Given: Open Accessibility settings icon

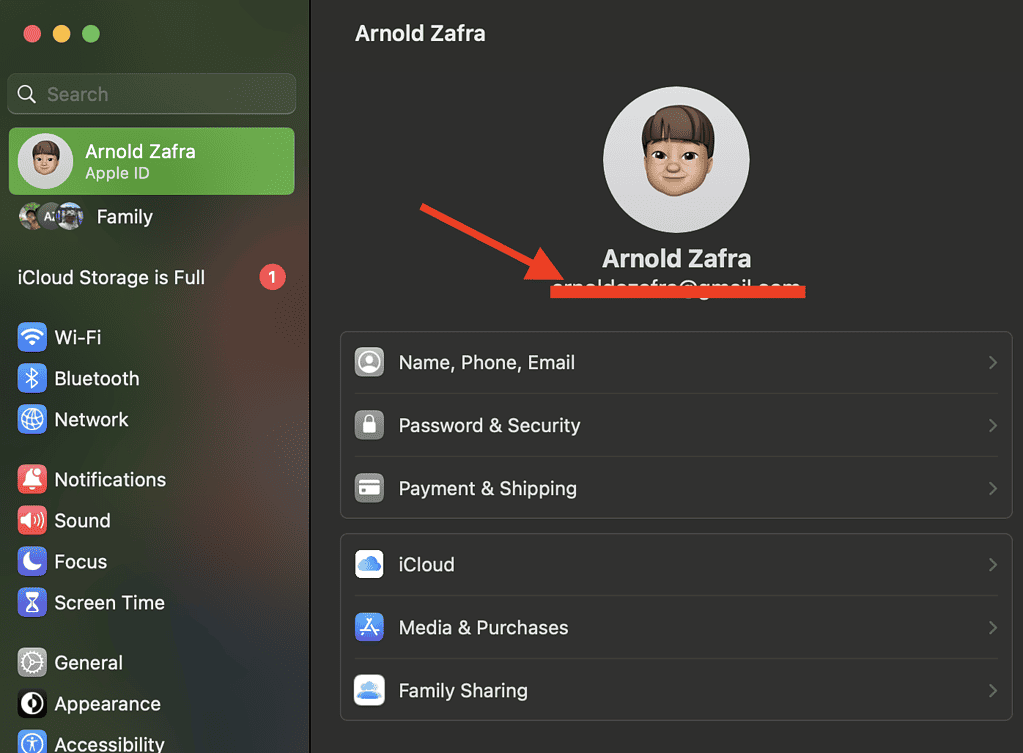Looking at the screenshot, I should click(32, 743).
